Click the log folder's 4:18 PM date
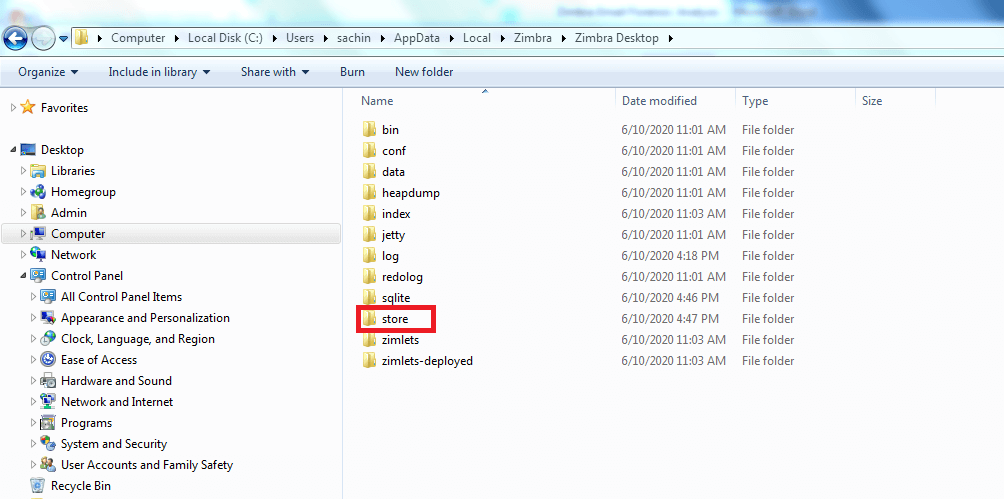1004x499 pixels. pos(670,256)
